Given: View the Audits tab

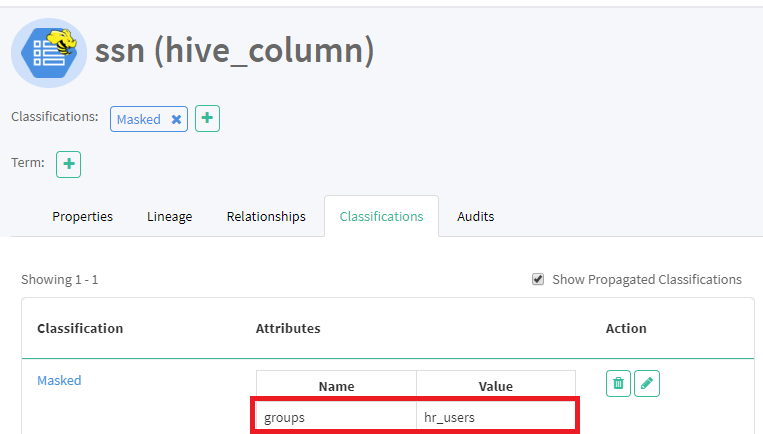Looking at the screenshot, I should tap(476, 216).
